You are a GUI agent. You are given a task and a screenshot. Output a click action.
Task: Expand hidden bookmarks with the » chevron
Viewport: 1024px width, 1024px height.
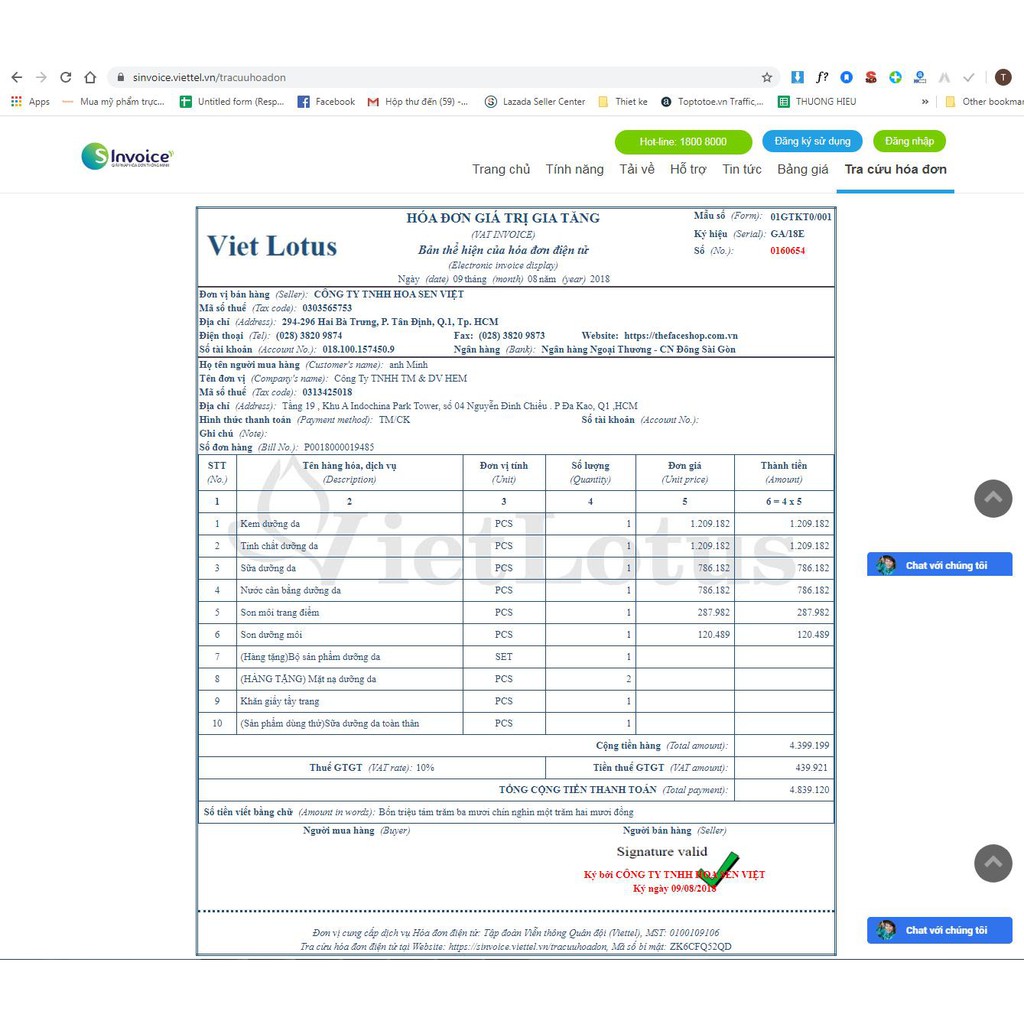click(925, 102)
